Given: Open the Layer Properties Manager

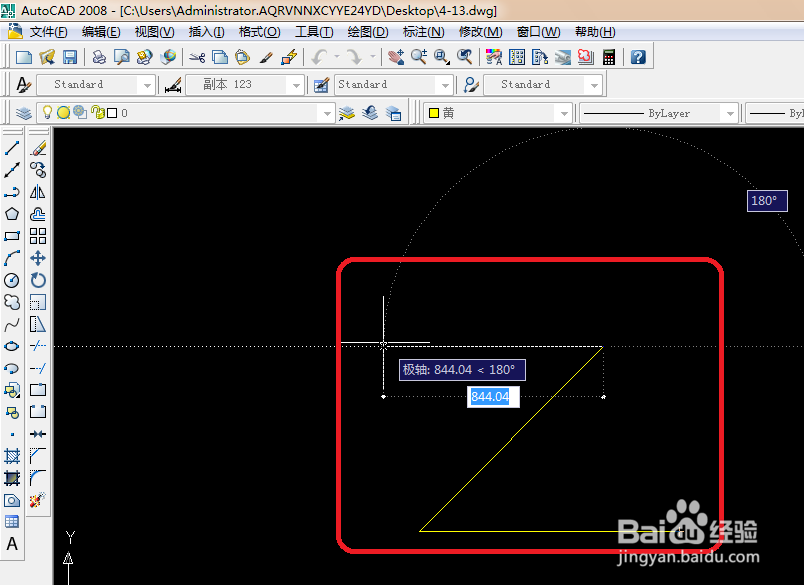Looking at the screenshot, I should point(24,113).
